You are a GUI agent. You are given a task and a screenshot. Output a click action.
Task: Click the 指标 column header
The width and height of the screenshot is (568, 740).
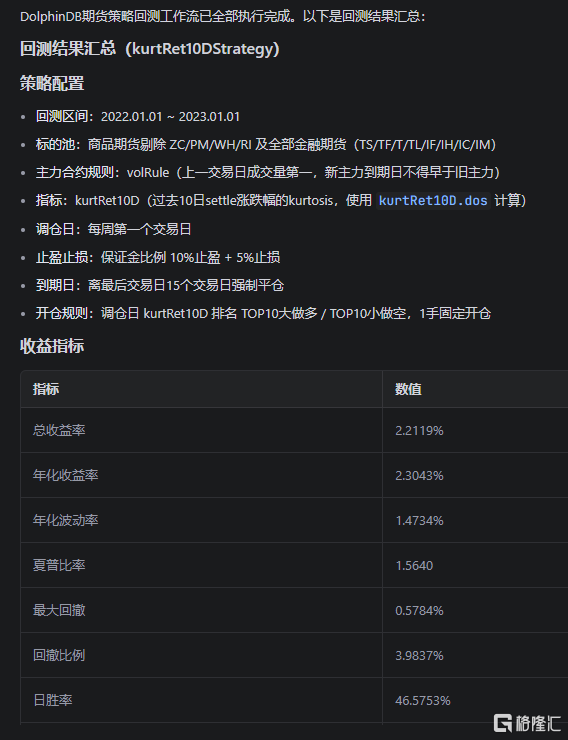pos(46,389)
